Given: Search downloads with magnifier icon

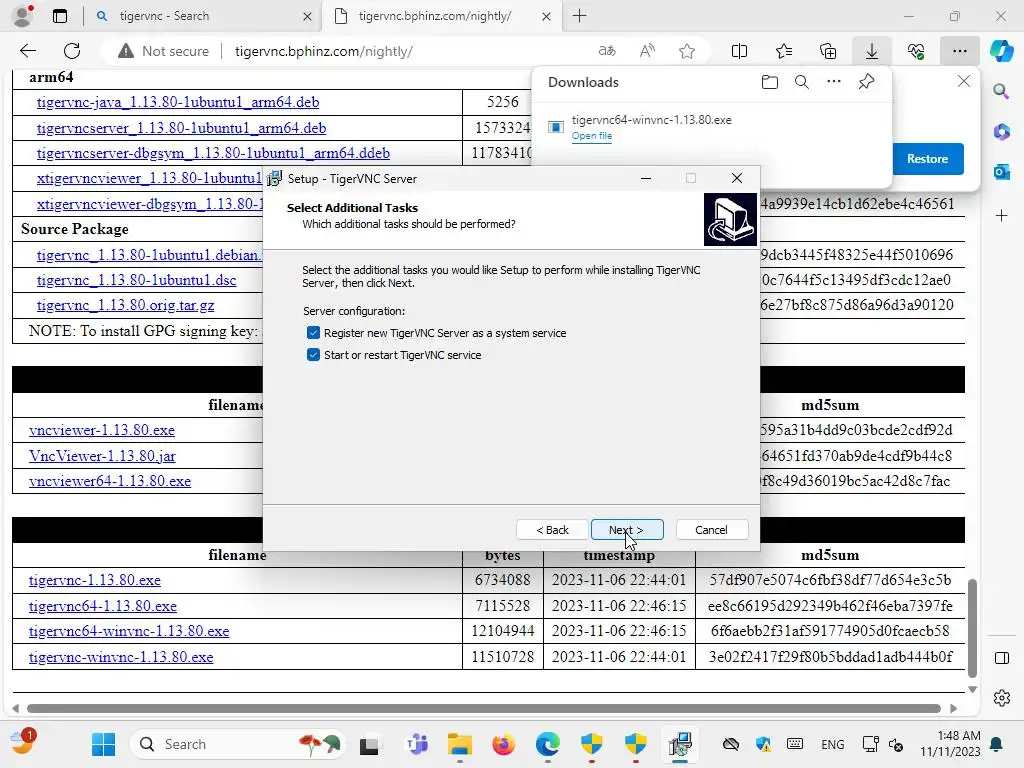Looking at the screenshot, I should click(802, 82).
